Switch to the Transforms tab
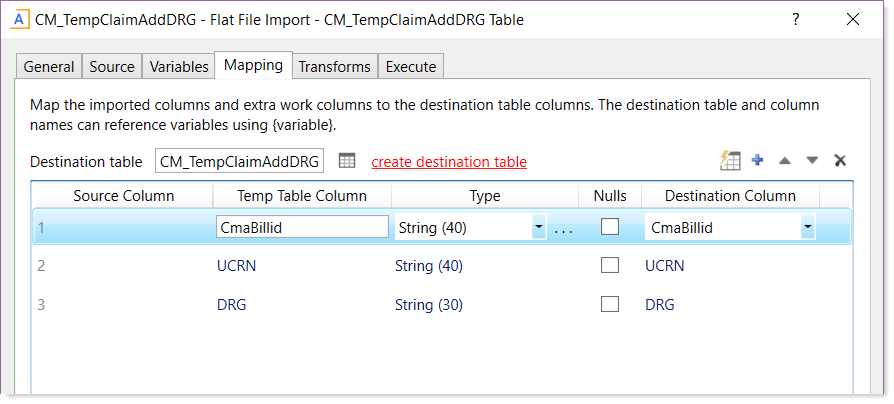Screen dimensions: 894x404 [335, 67]
